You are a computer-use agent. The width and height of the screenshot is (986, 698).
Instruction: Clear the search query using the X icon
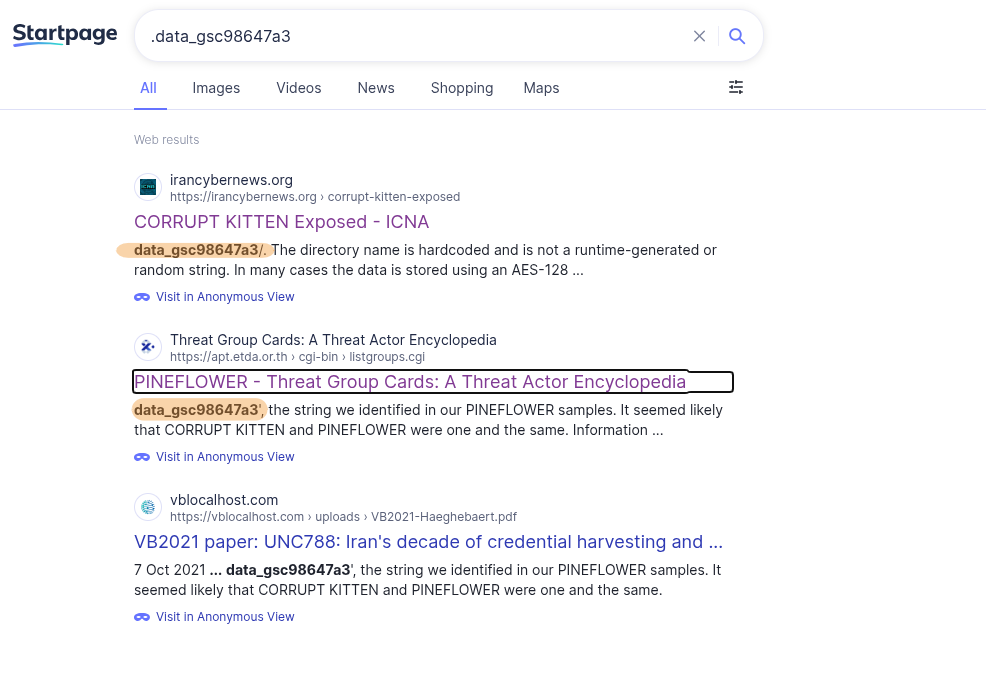[x=699, y=36]
